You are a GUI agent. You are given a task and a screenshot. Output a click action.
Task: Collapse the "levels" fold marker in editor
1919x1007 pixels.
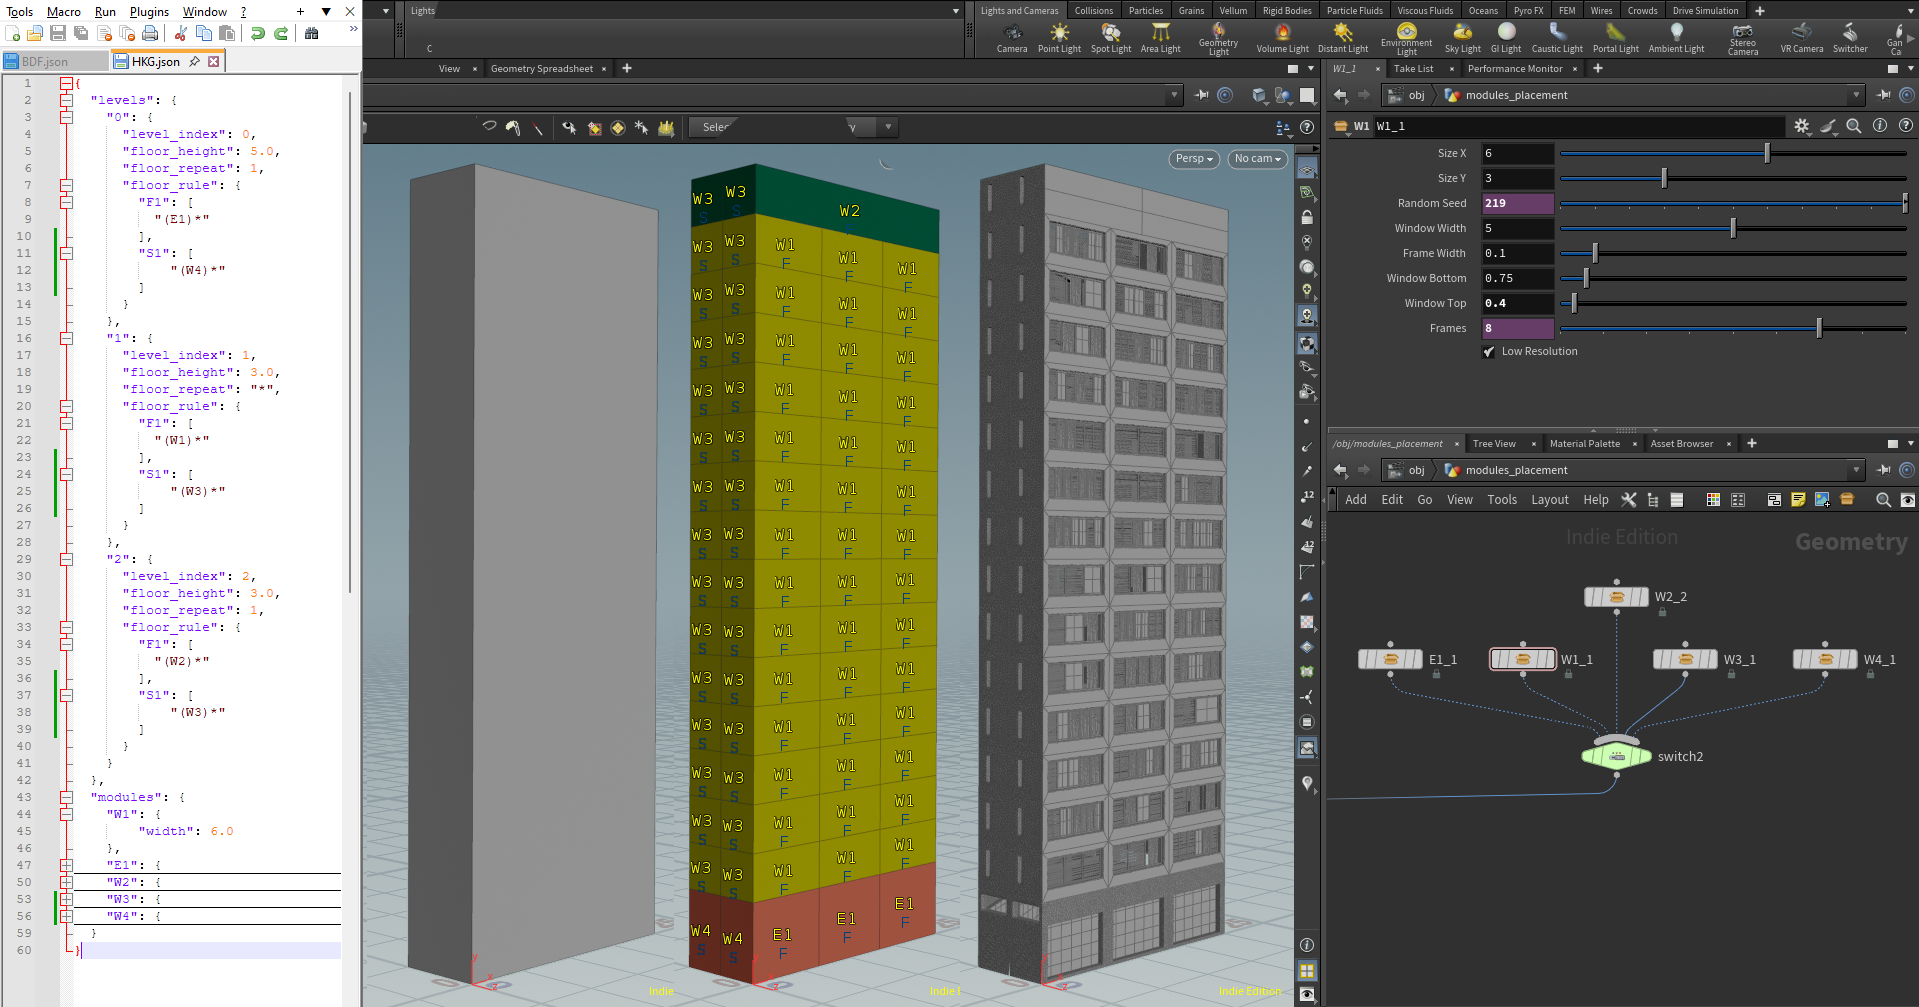(66, 100)
